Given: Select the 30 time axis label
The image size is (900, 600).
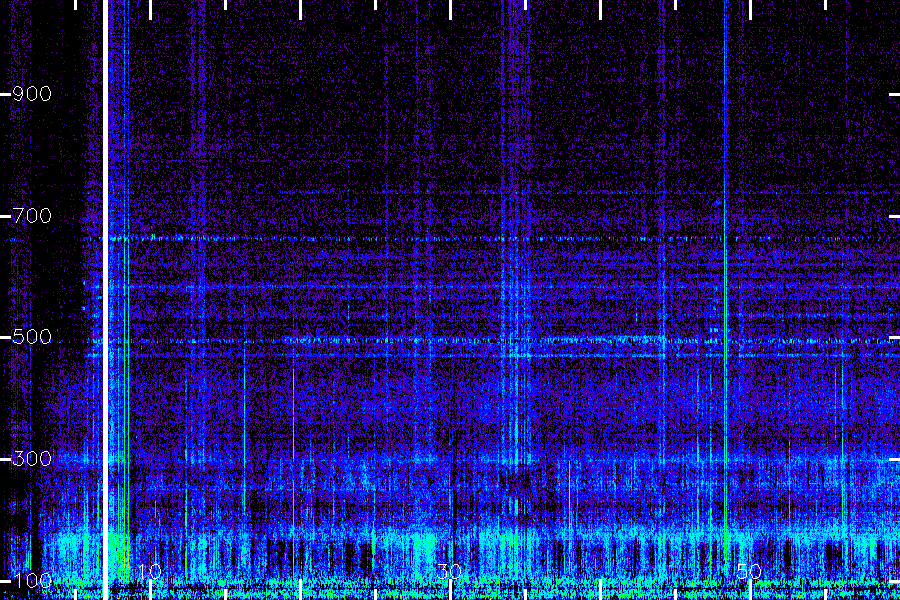Looking at the screenshot, I should point(449,571).
